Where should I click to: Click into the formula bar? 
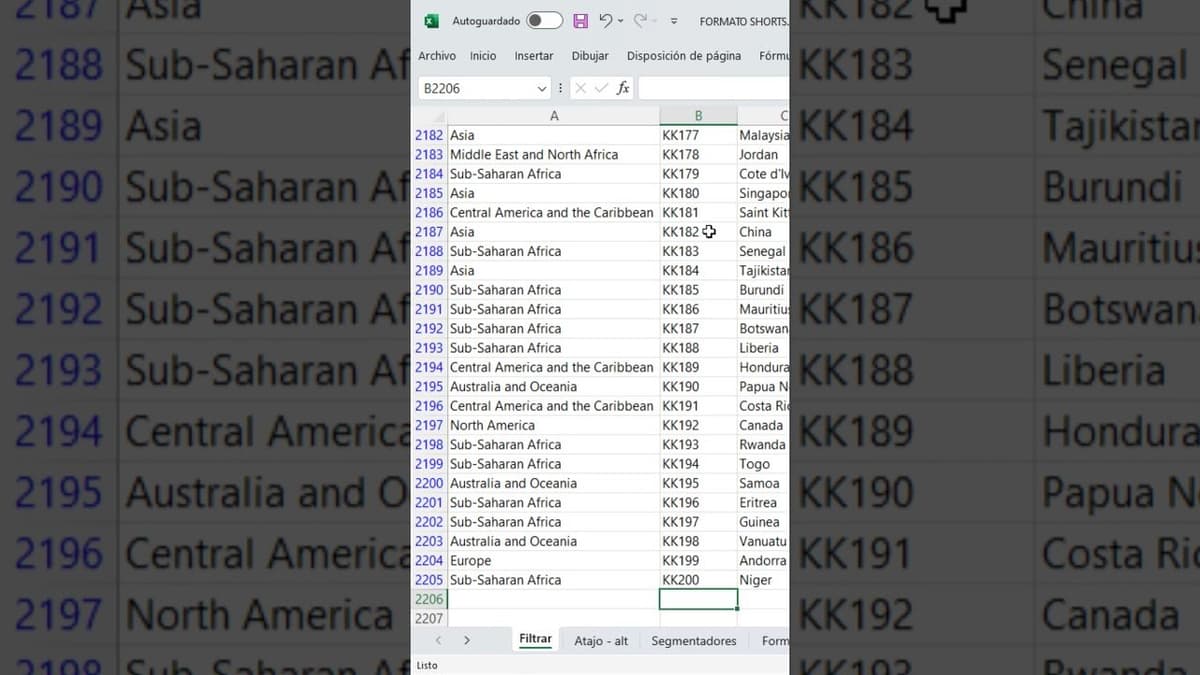(714, 88)
